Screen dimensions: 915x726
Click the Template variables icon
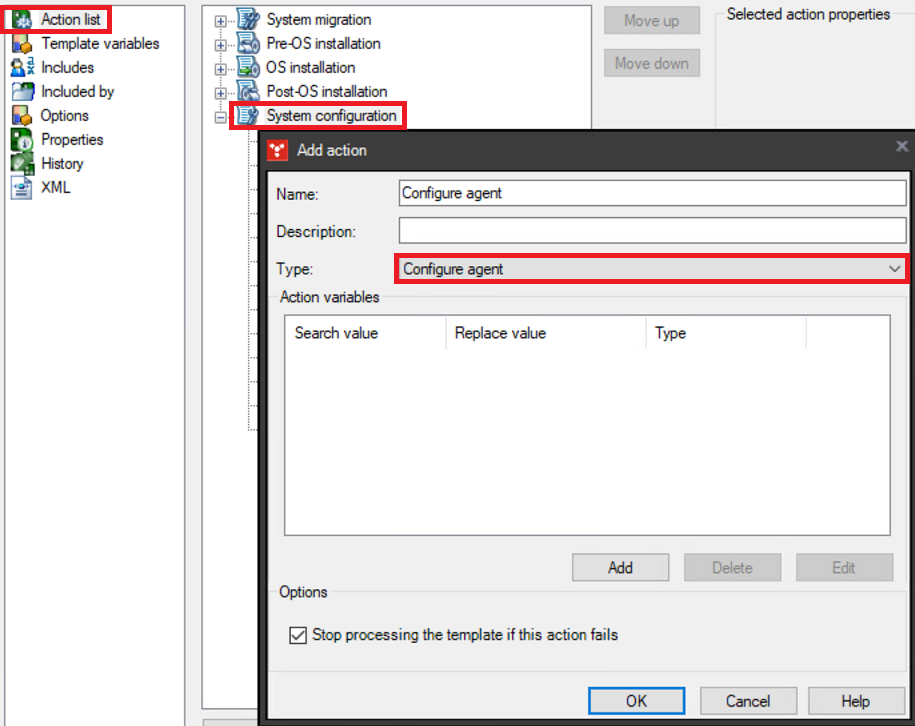click(x=20, y=43)
